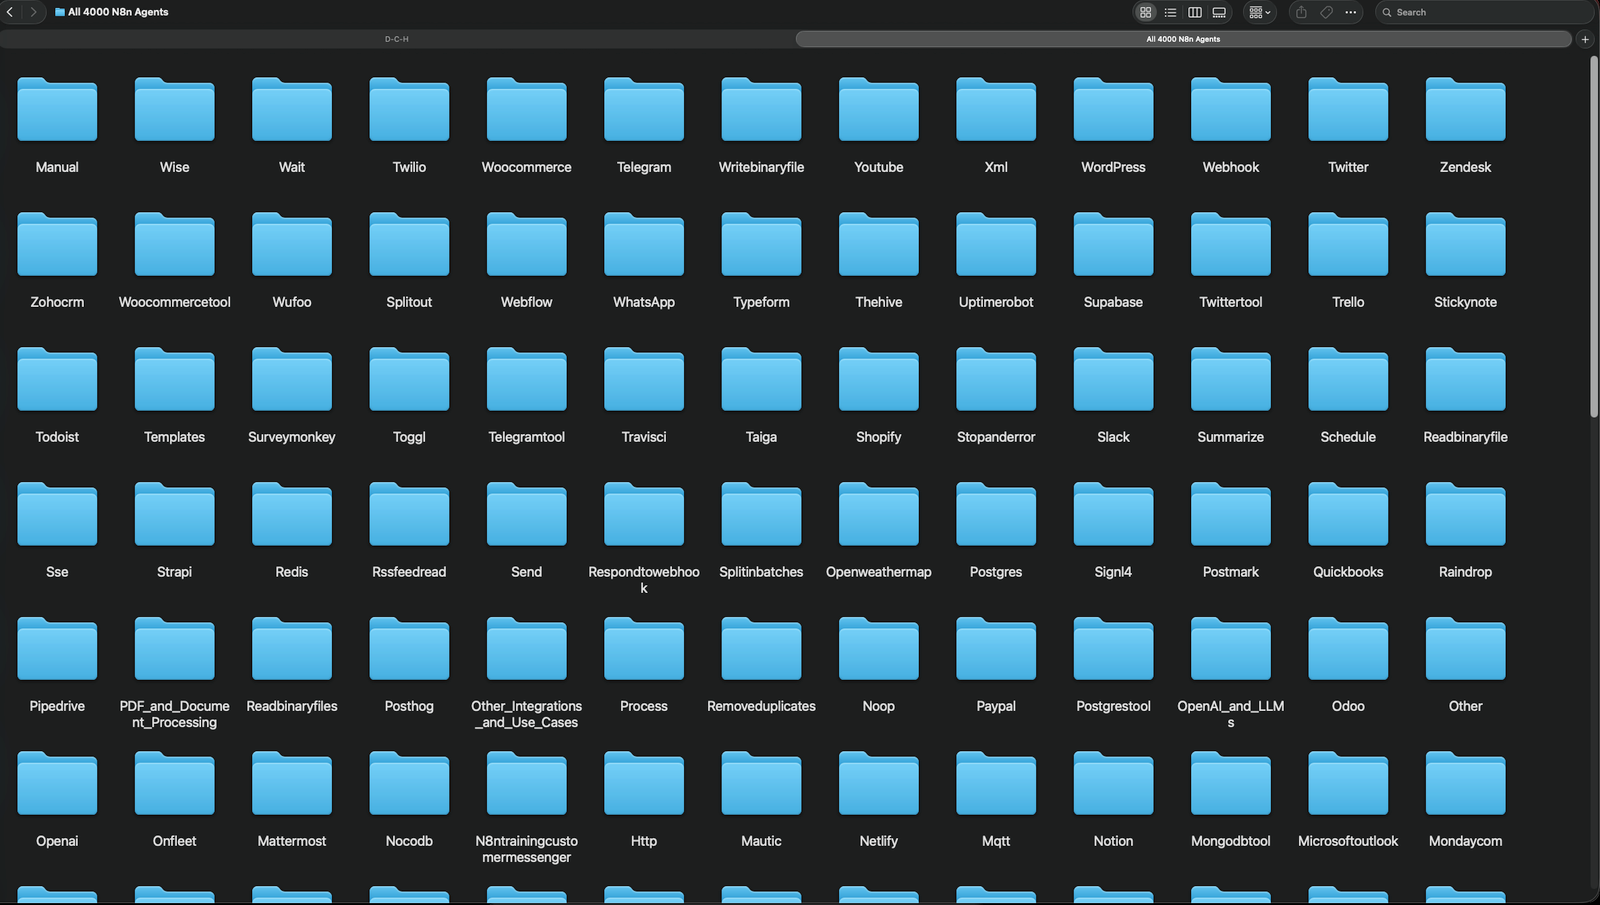Click the Writebinaryfile folder name
This screenshot has height=905, width=1600.
[761, 167]
